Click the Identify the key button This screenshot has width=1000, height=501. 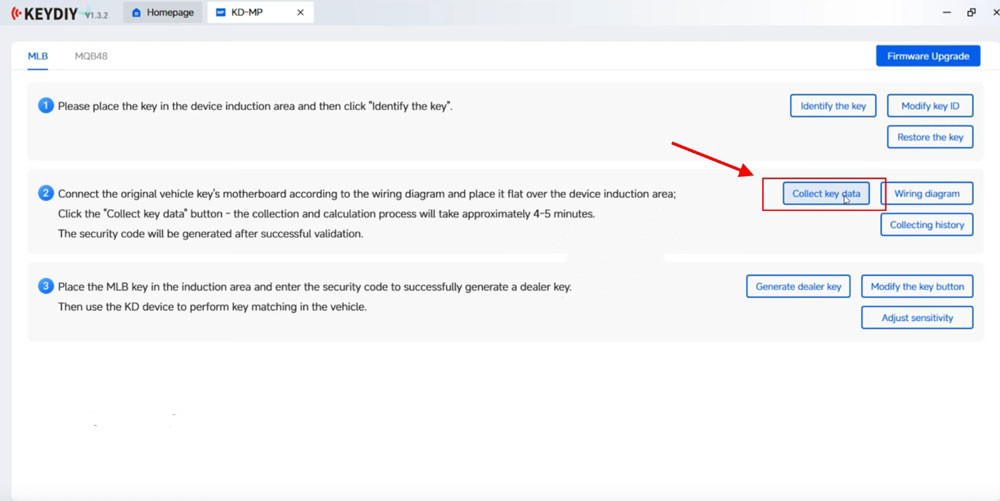click(833, 106)
